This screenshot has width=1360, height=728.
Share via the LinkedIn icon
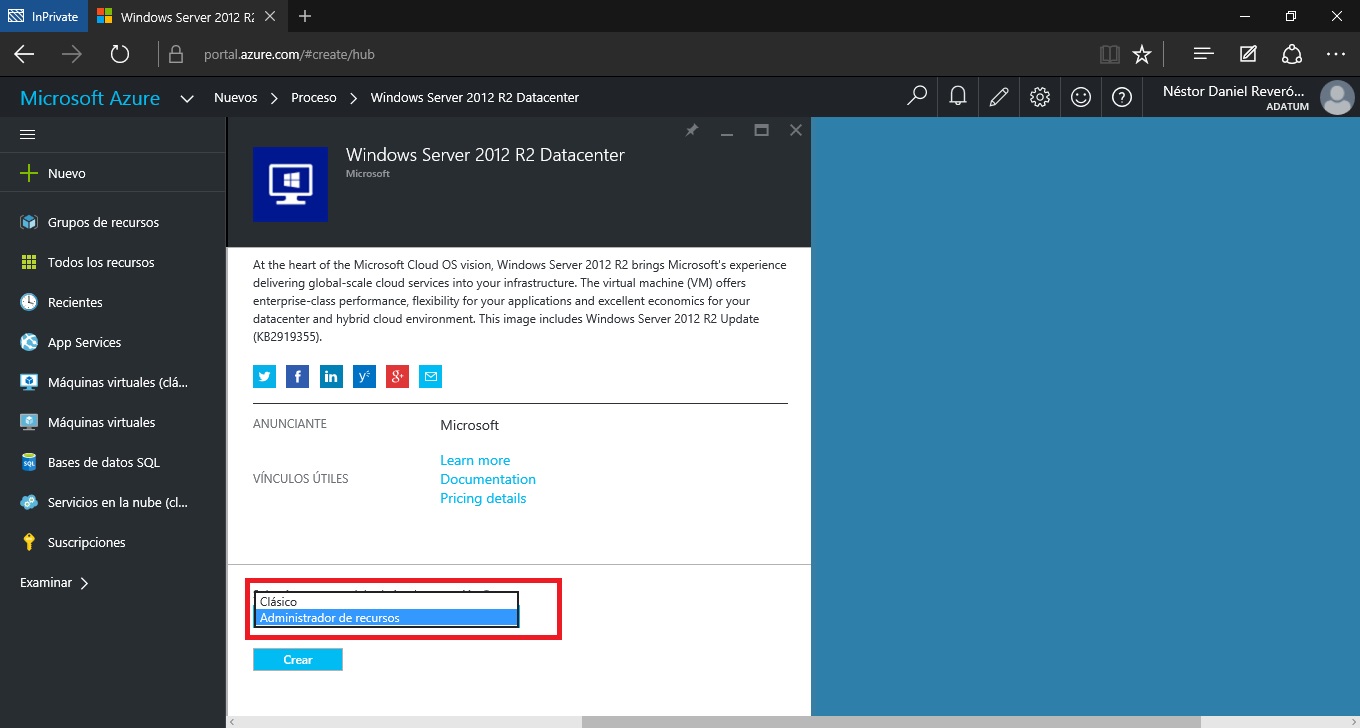331,377
